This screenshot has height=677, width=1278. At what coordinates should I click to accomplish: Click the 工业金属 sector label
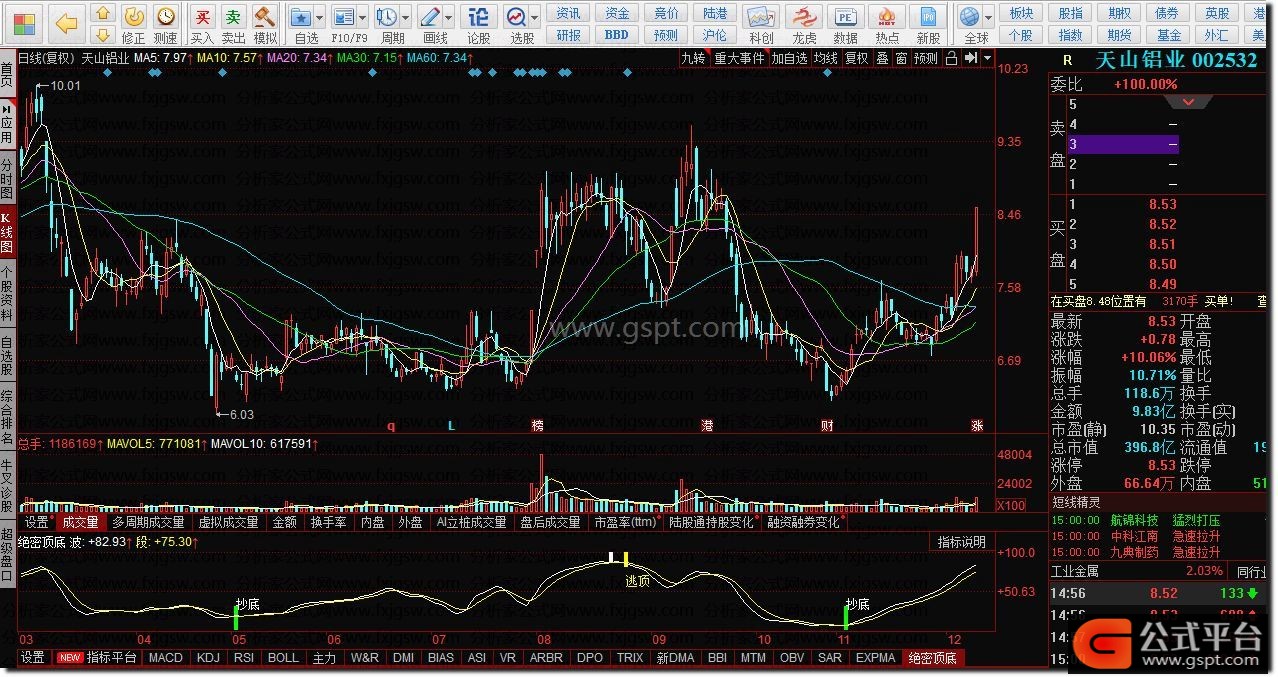click(1075, 571)
